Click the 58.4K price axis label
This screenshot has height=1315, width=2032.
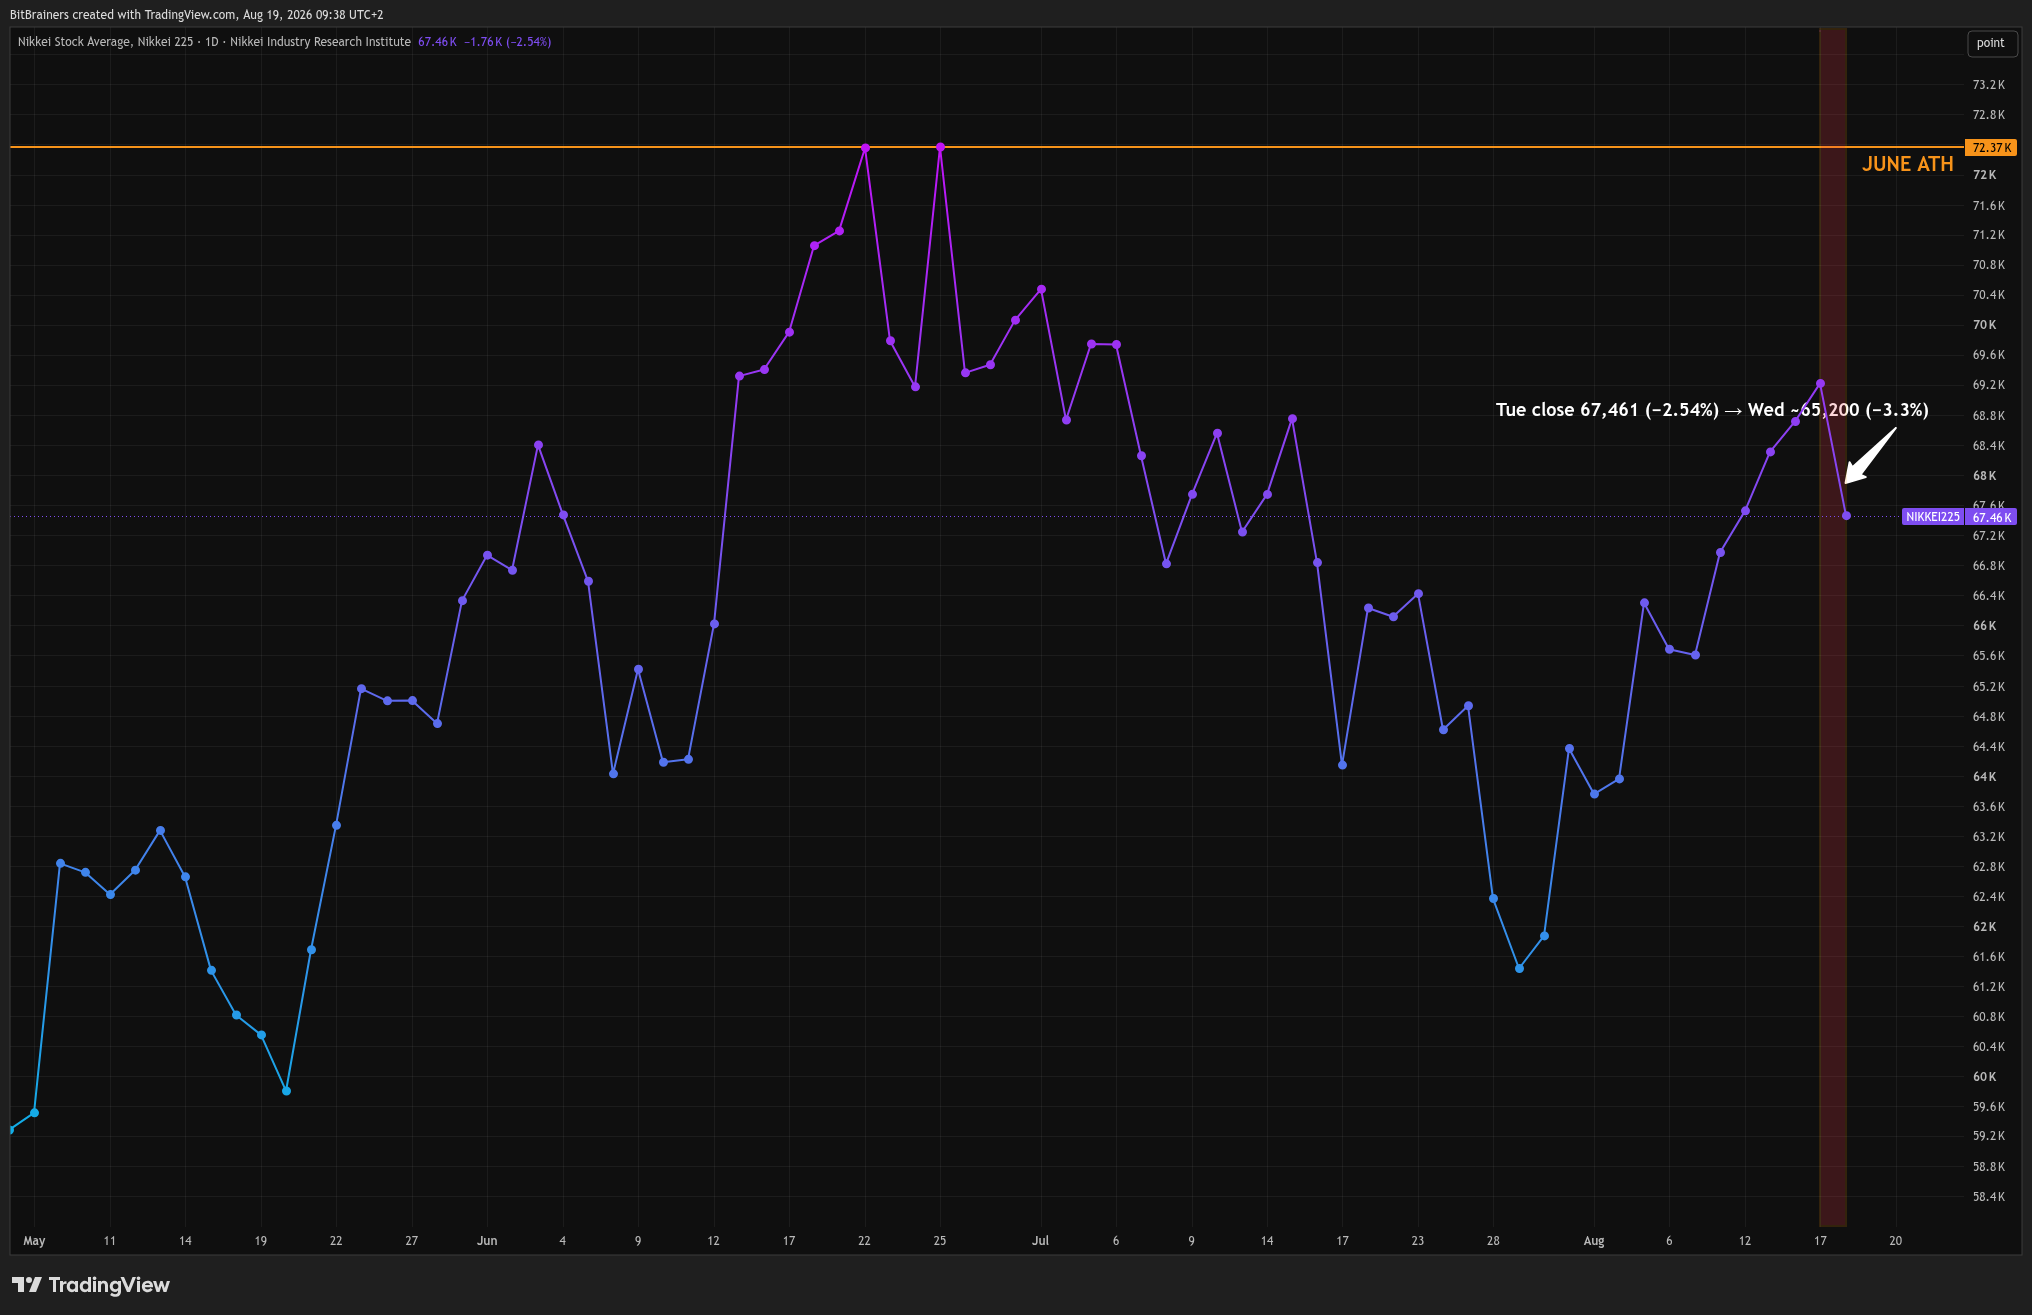tap(1988, 1197)
